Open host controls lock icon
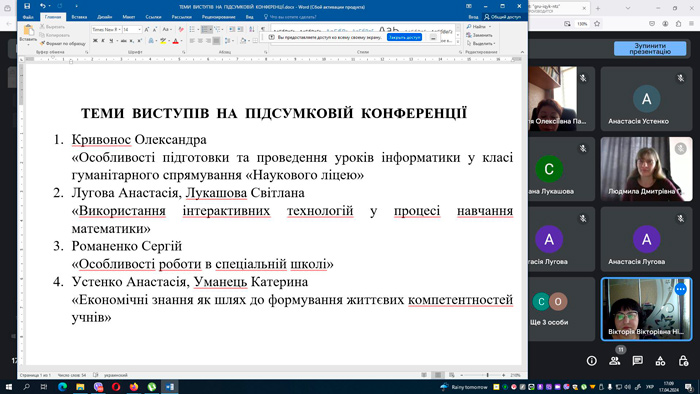Image resolution: width=700 pixels, height=394 pixels. 683,361
